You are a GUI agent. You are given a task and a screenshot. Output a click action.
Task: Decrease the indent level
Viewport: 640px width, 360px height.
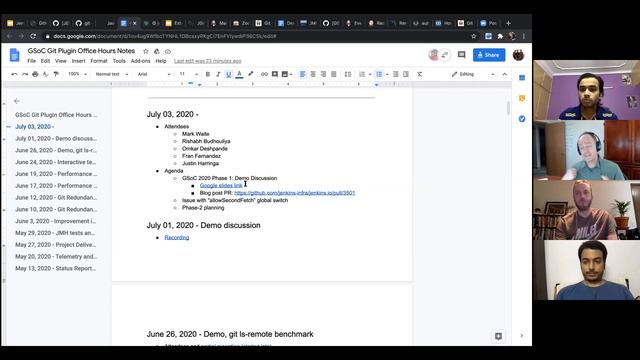click(x=396, y=74)
